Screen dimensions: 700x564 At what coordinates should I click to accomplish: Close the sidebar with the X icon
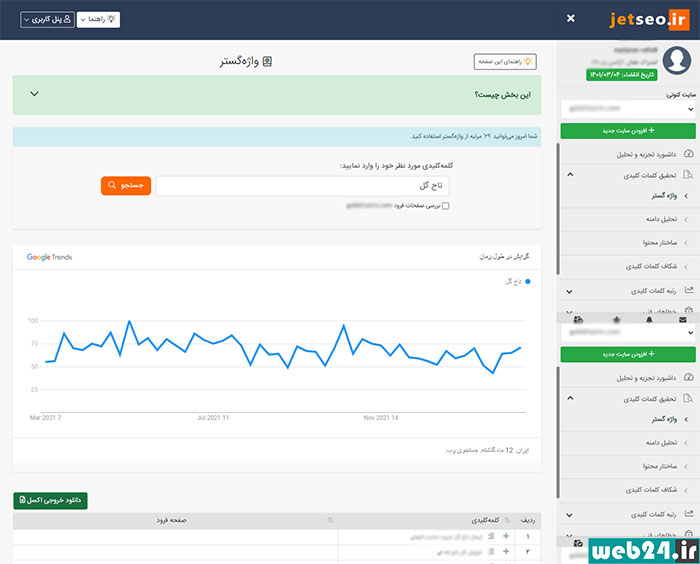(571, 18)
